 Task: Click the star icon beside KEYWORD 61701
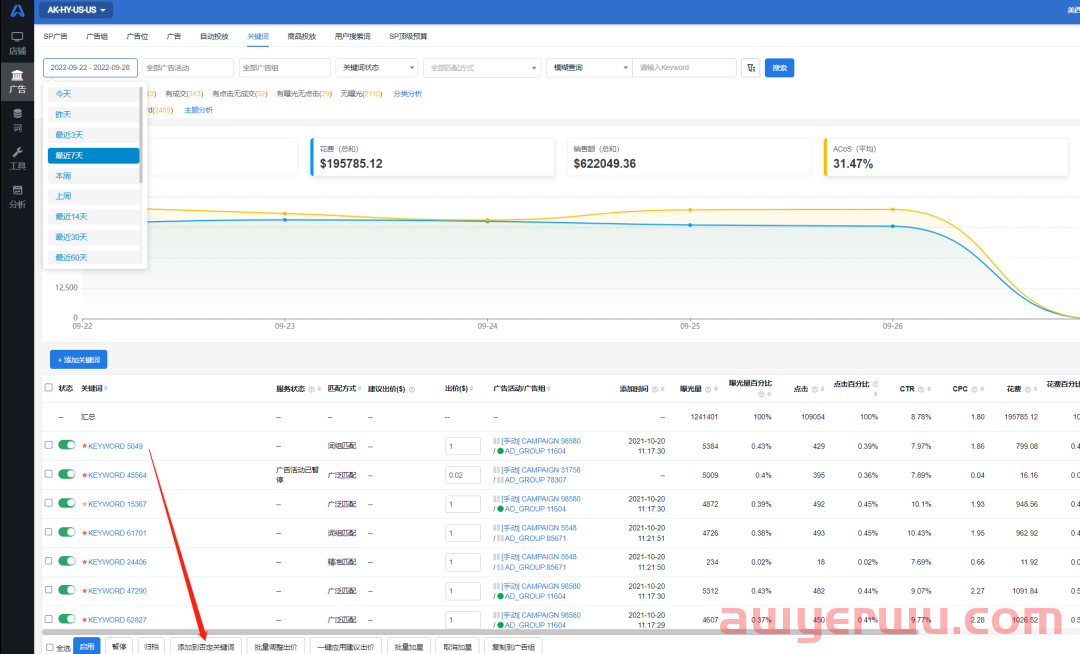click(85, 533)
